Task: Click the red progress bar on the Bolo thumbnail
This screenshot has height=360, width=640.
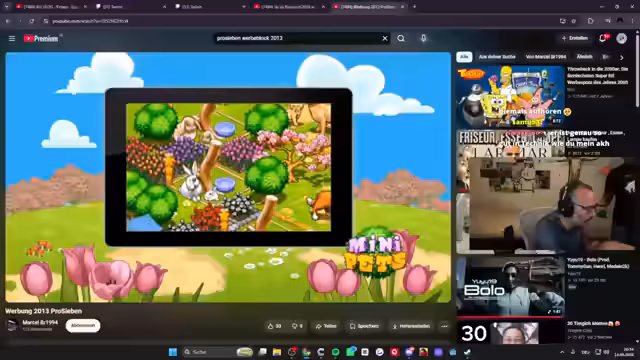Action: [x=511, y=317]
